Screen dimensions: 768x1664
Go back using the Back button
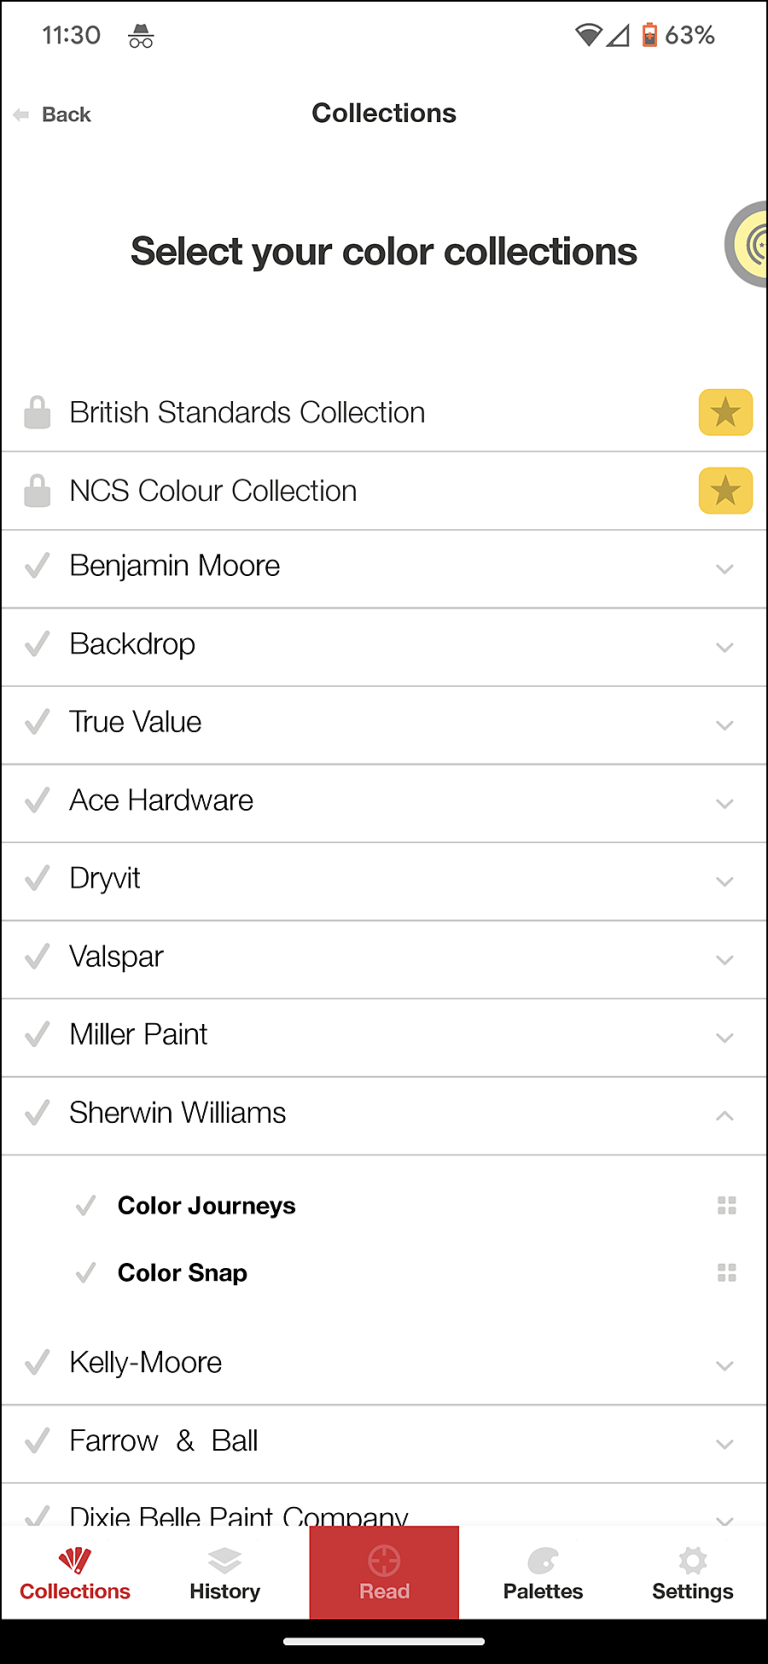[x=53, y=115]
